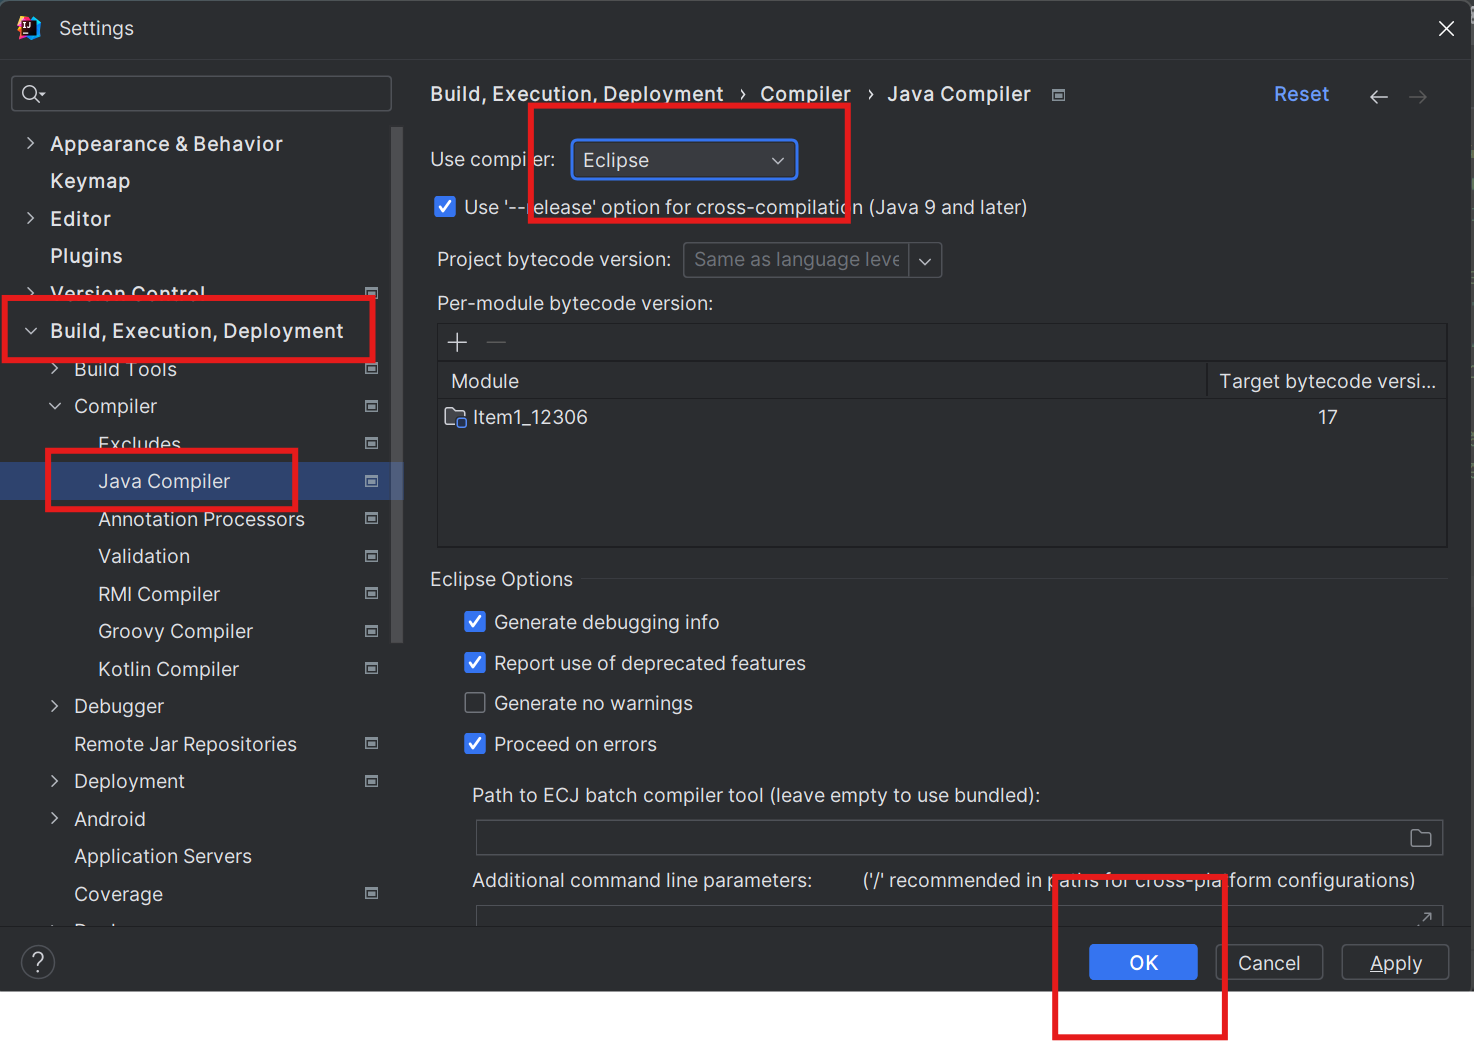Click project icon next to Groovy Compiler
Image resolution: width=1474 pixels, height=1041 pixels.
pyautogui.click(x=372, y=631)
